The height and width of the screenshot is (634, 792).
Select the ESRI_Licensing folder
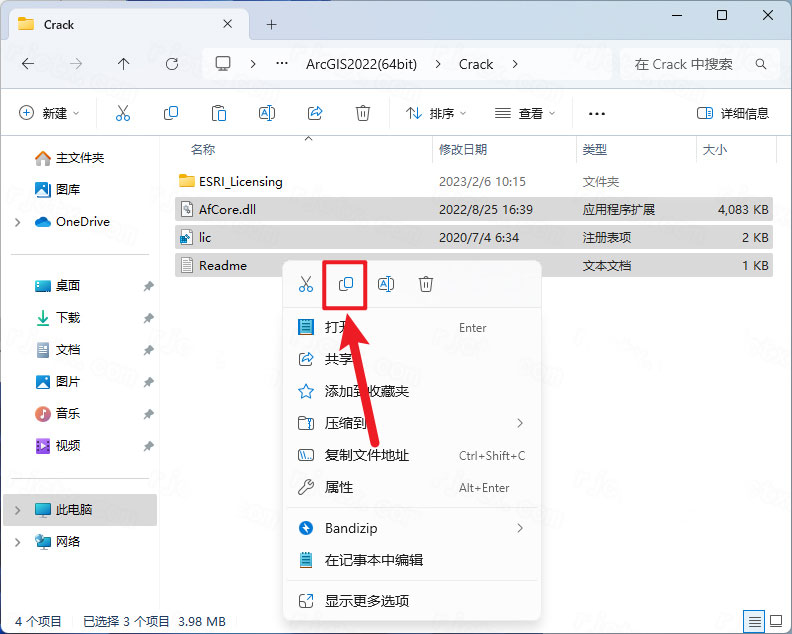tap(474, 181)
